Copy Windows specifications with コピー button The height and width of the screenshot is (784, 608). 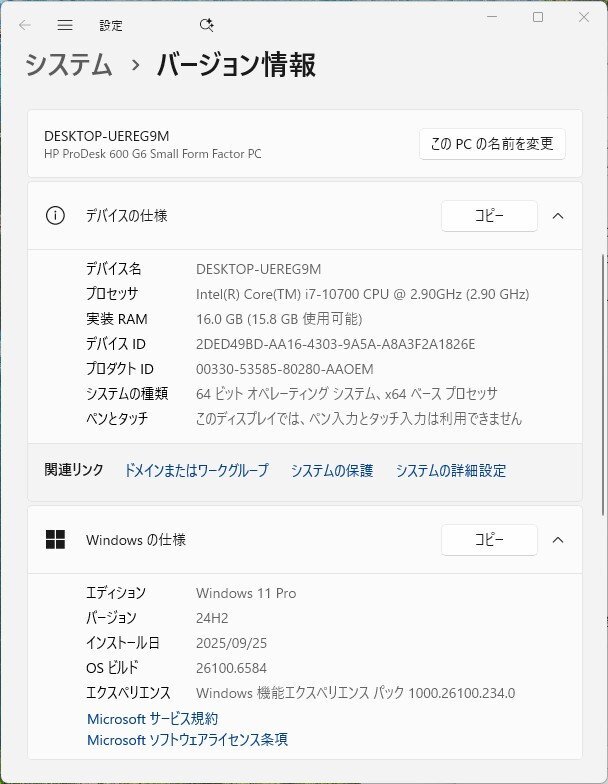(489, 540)
